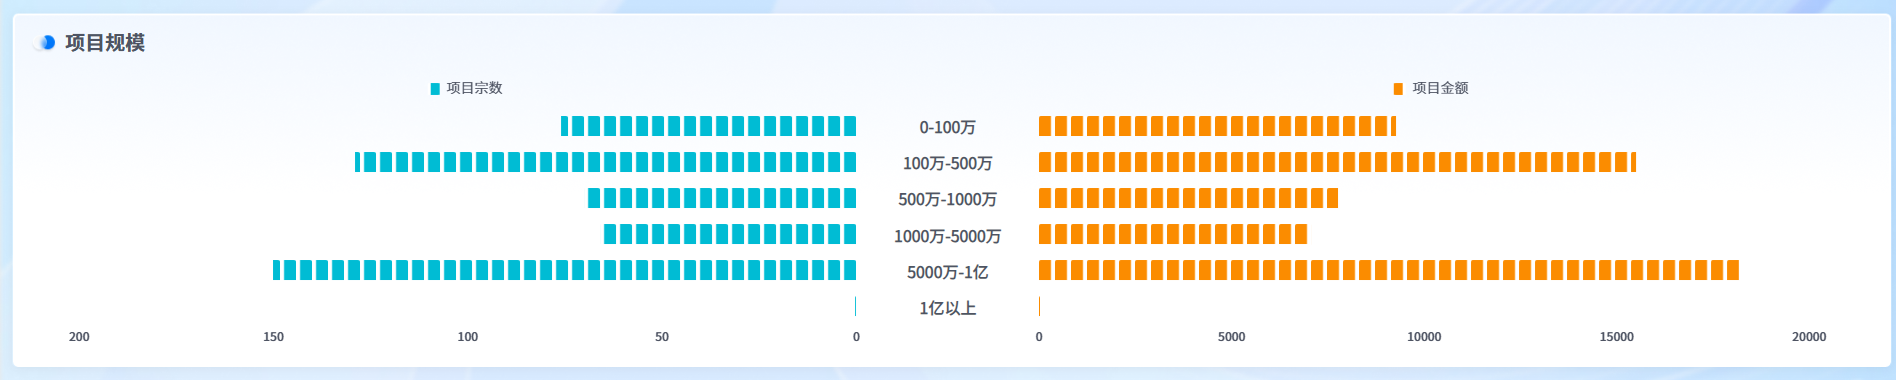Click the orange bar for 5000万-1亿

point(1389,270)
